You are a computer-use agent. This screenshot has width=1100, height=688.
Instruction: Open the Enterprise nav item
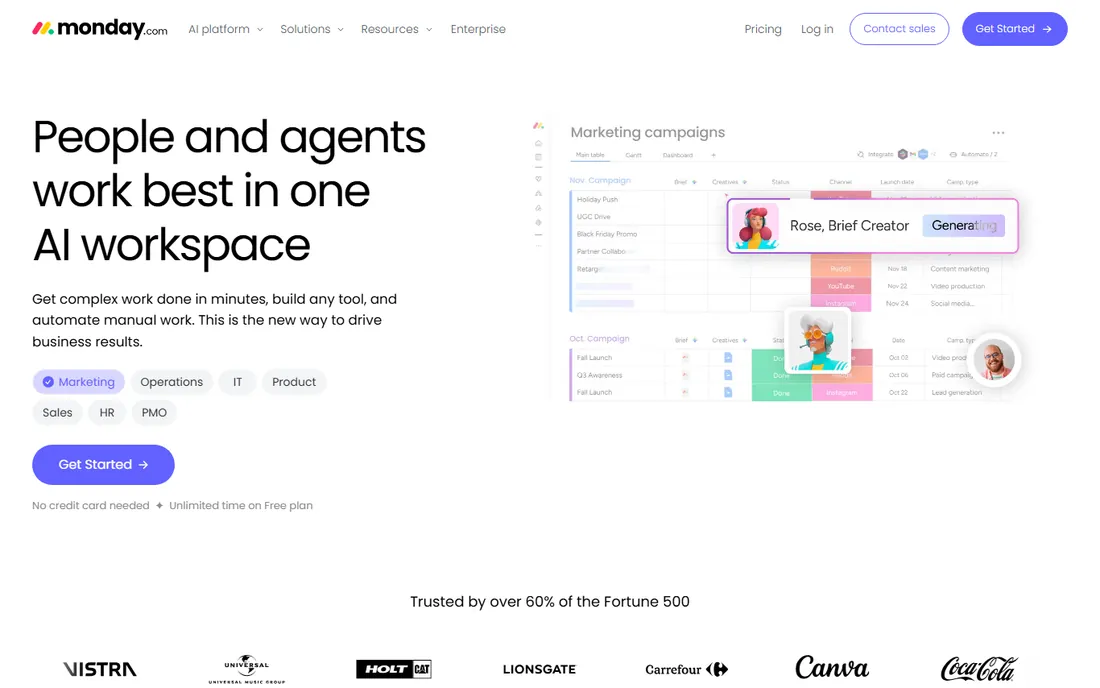click(478, 29)
